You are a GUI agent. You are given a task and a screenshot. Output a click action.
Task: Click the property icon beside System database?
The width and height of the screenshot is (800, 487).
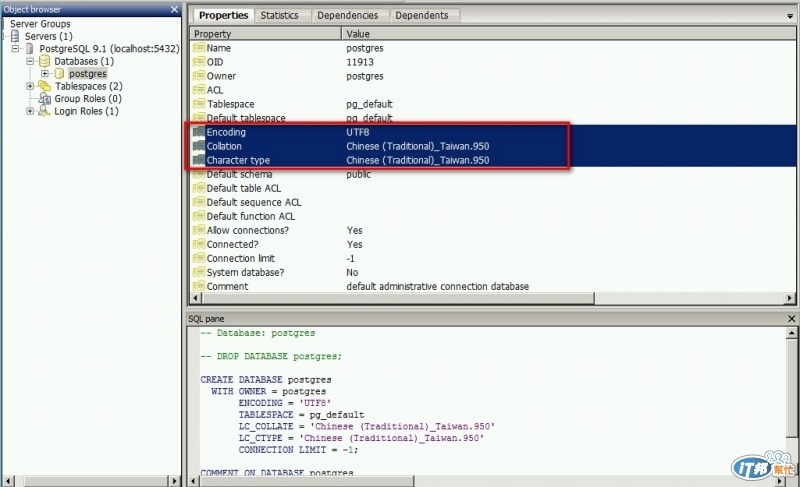[x=198, y=272]
